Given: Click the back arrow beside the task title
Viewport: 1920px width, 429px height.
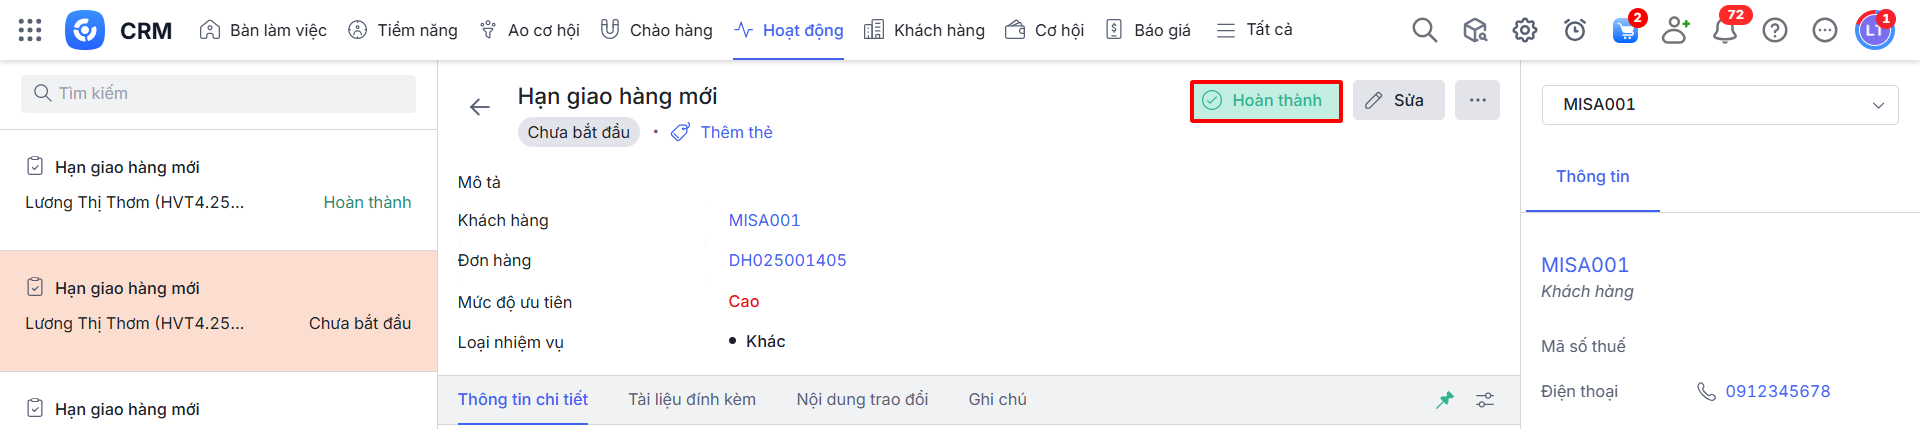Looking at the screenshot, I should coord(480,107).
